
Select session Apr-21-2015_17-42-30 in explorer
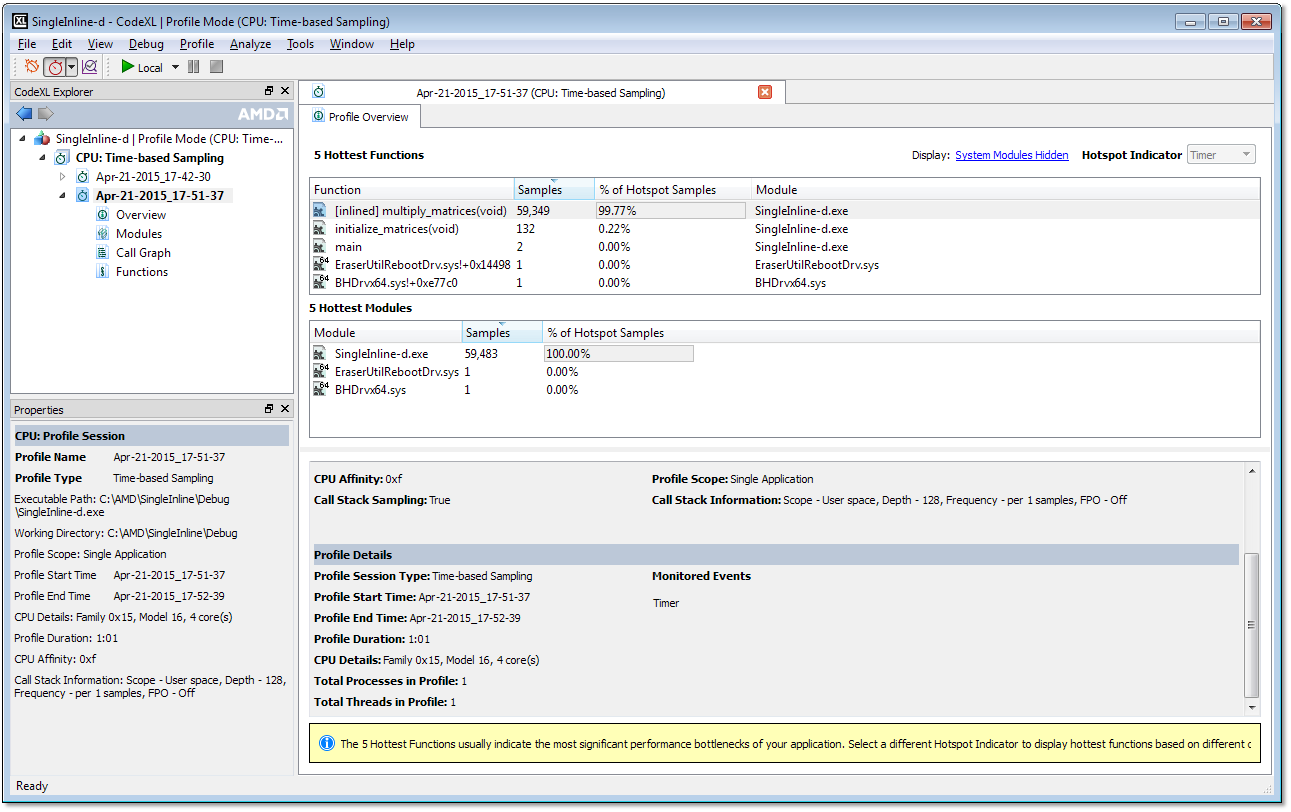click(153, 177)
